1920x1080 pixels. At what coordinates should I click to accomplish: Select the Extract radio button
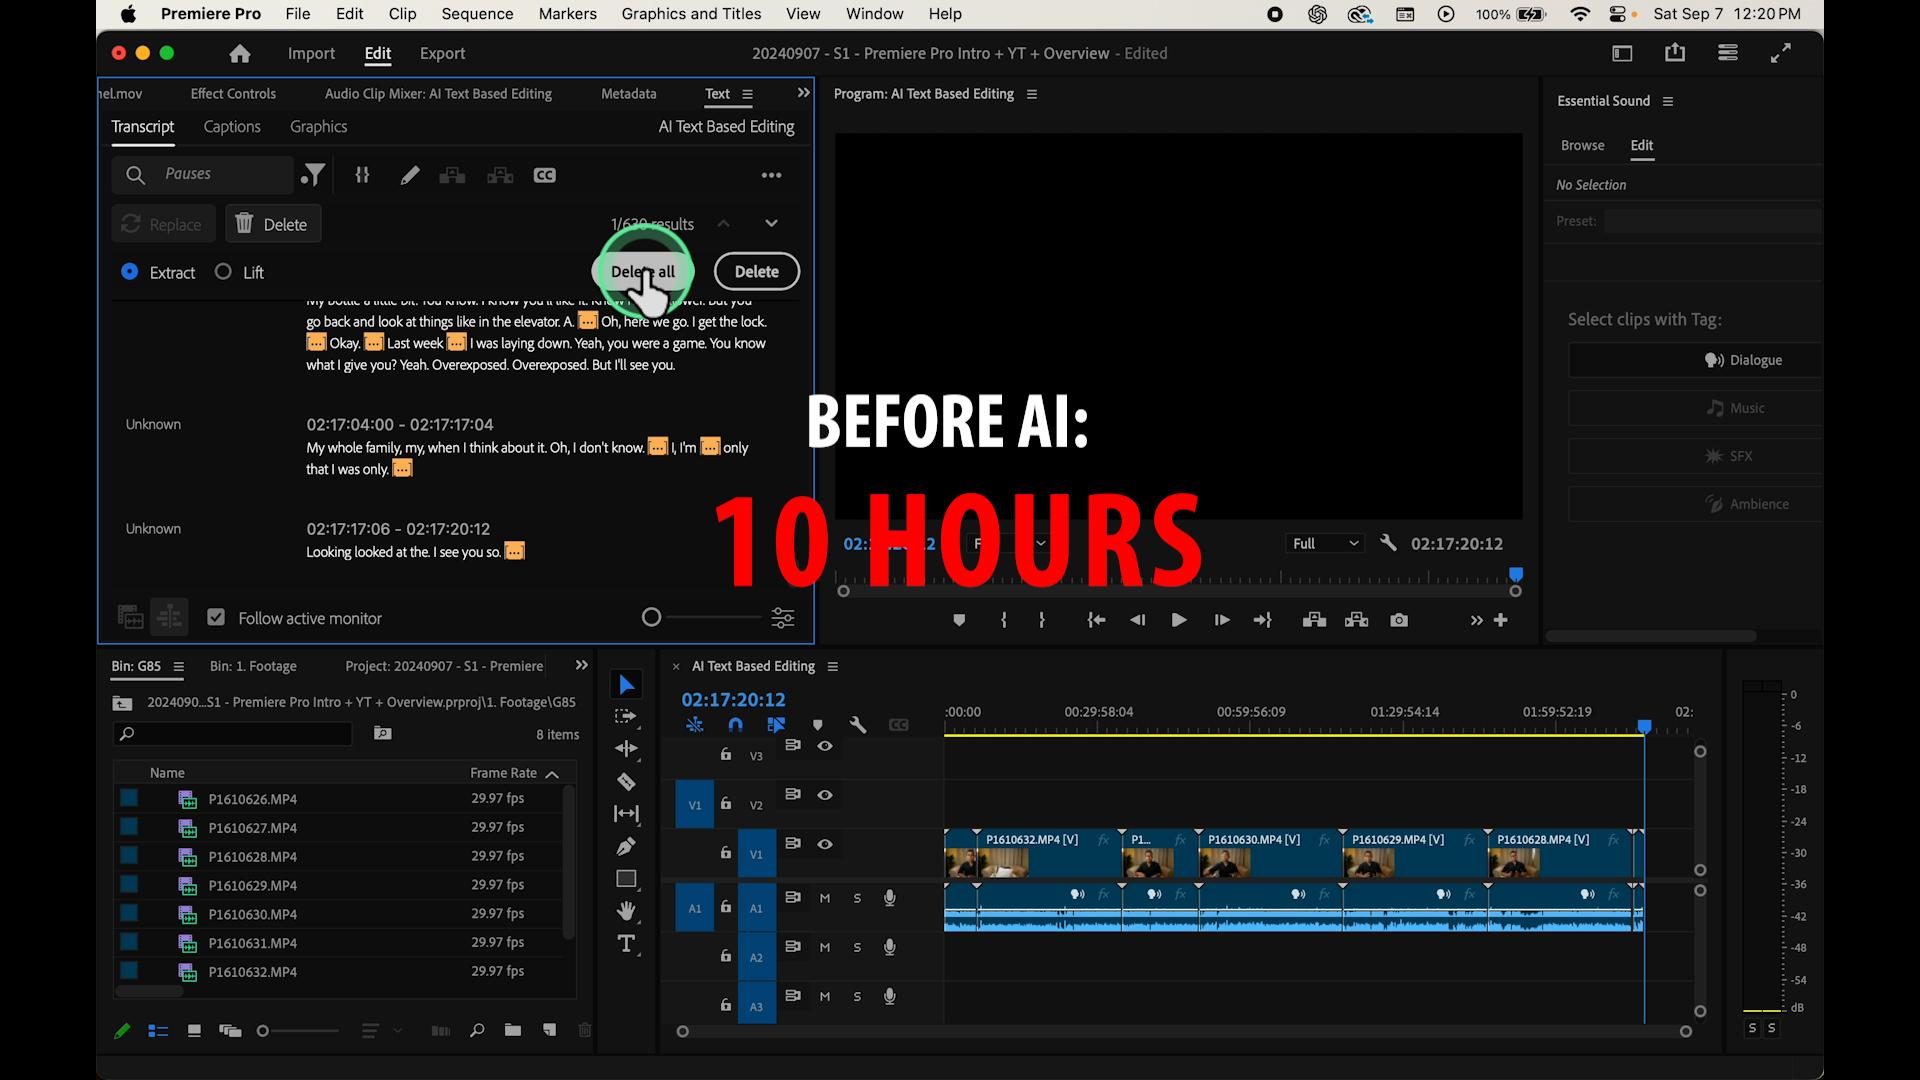129,271
